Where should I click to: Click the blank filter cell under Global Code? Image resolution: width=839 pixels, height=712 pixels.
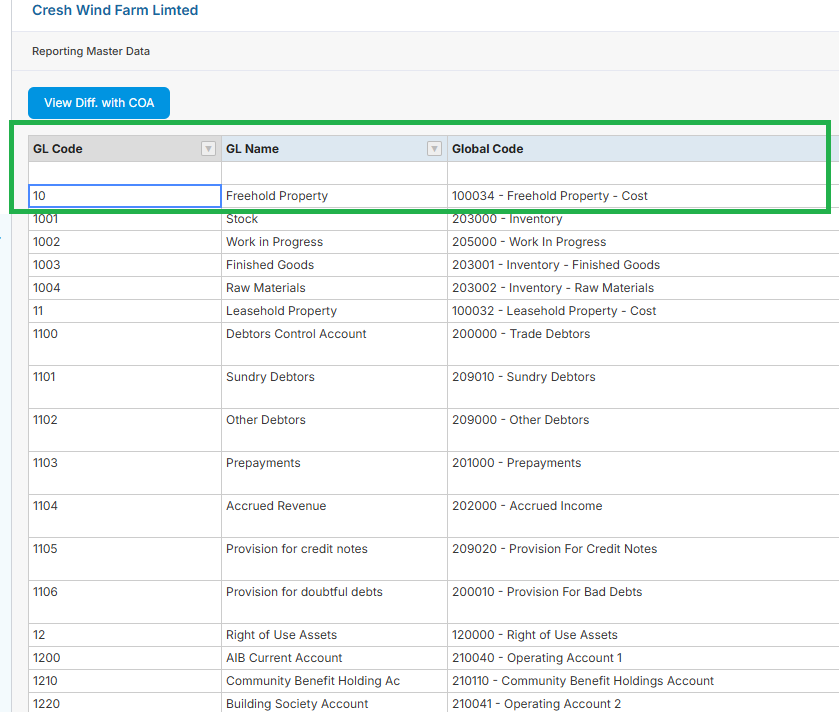click(643, 173)
